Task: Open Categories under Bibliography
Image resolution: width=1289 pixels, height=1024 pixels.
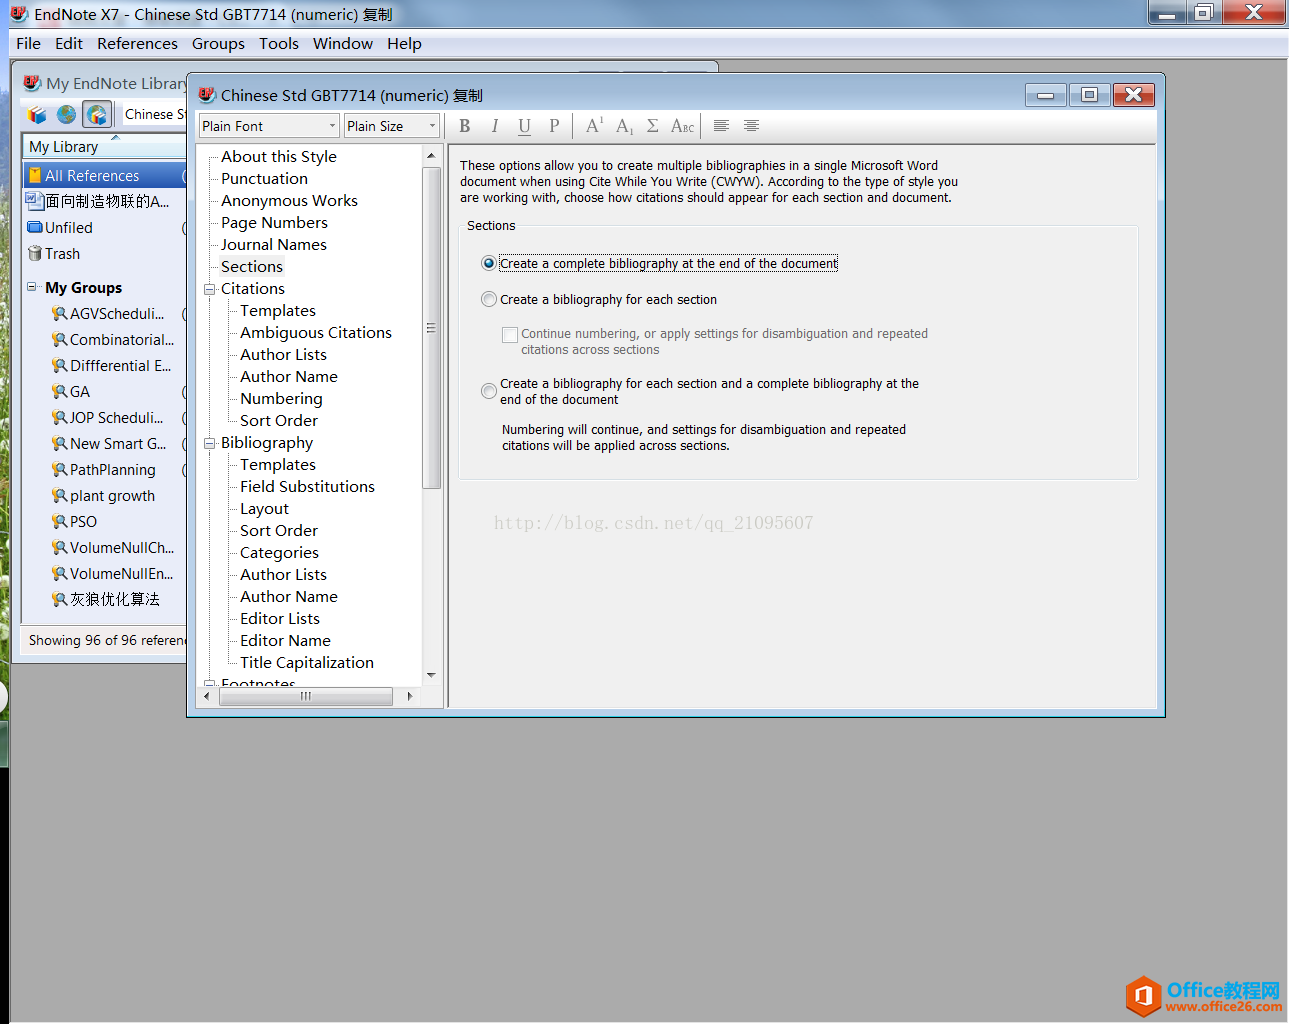Action: pyautogui.click(x=279, y=553)
